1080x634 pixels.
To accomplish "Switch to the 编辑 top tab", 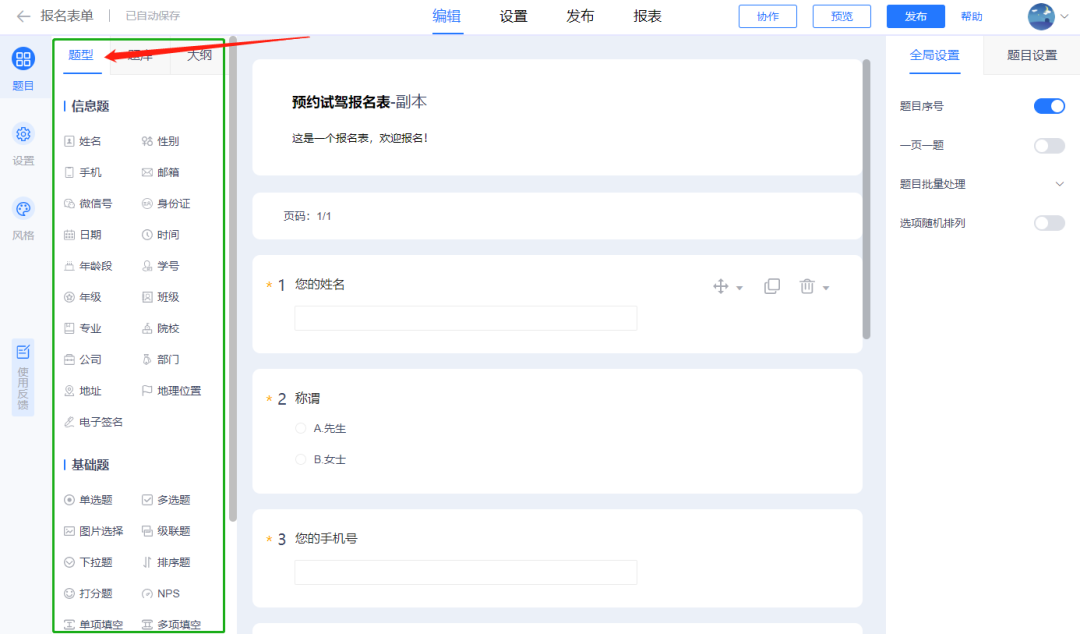I will click(446, 16).
